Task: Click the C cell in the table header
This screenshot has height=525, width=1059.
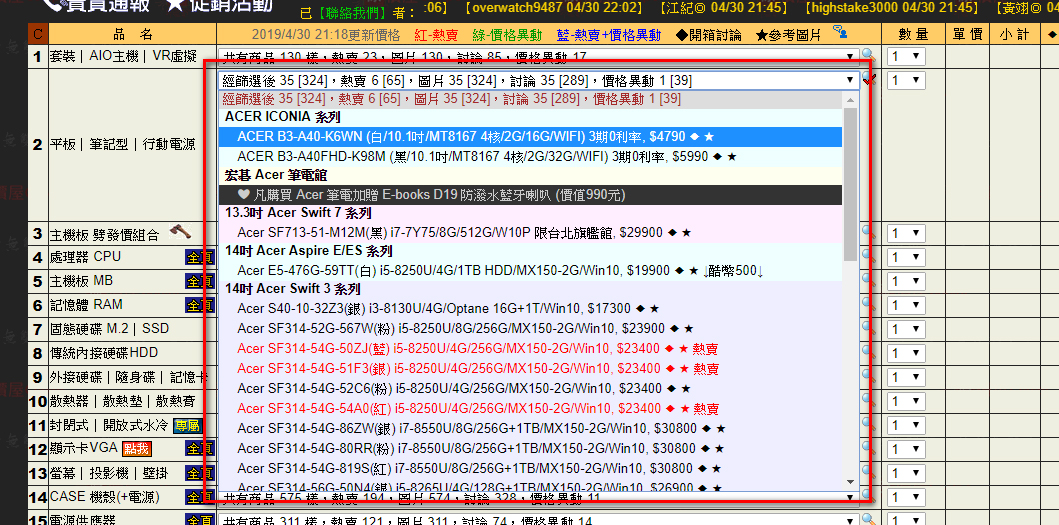Action: [37, 34]
